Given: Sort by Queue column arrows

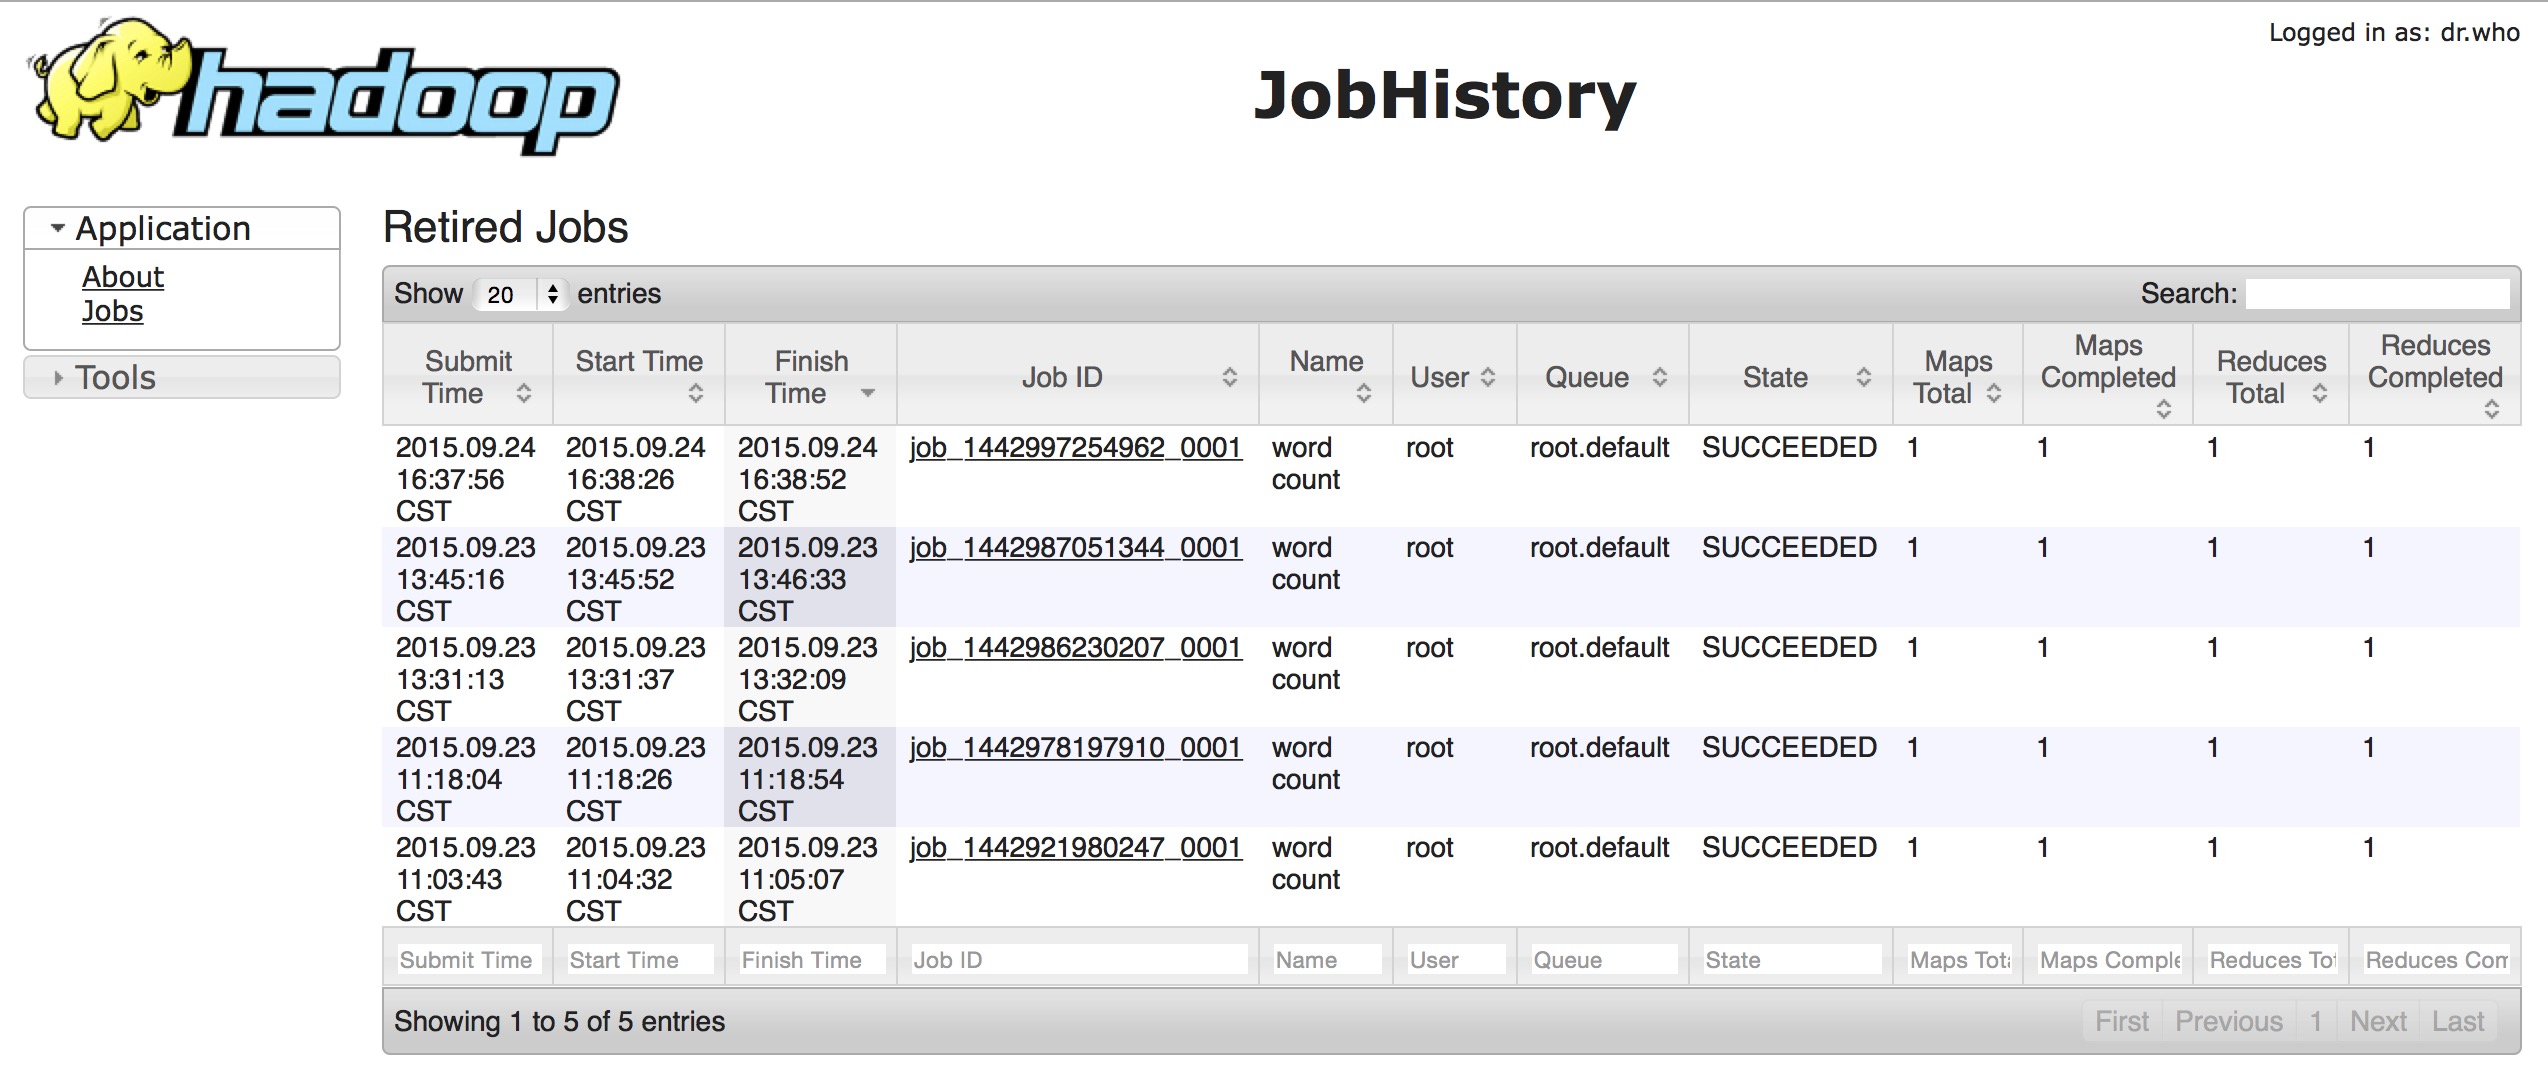Looking at the screenshot, I should (x=1660, y=377).
